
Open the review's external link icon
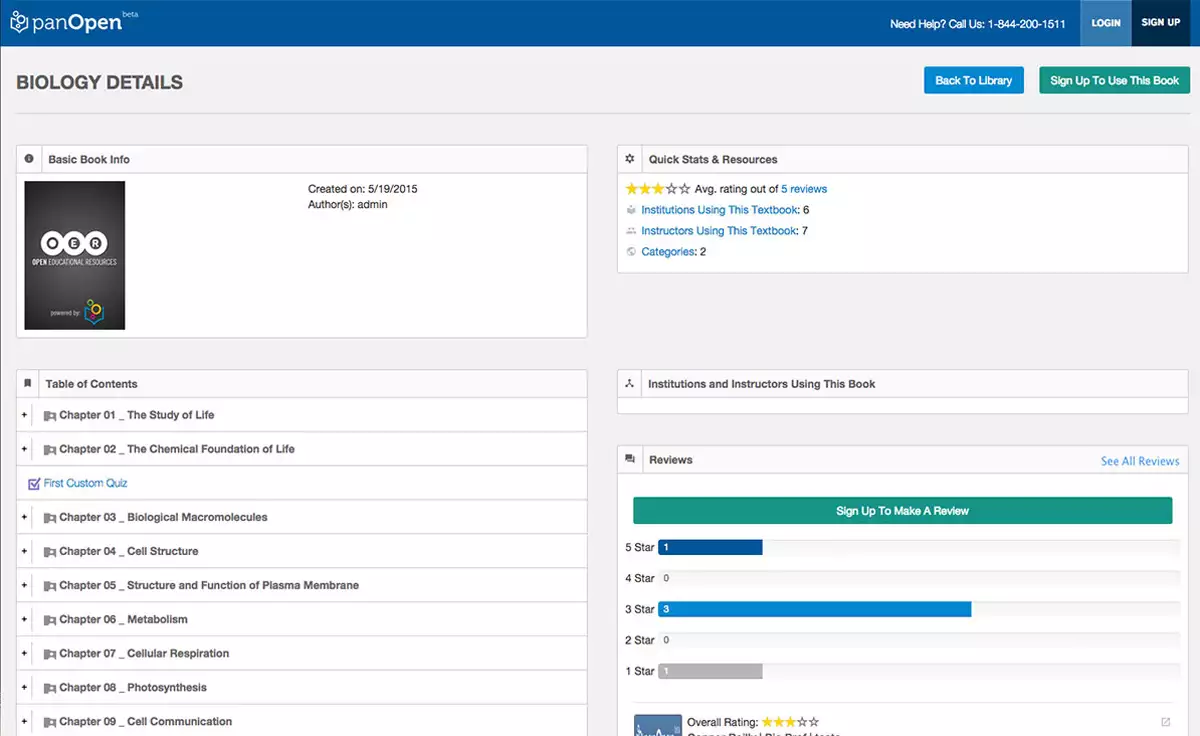click(x=1165, y=722)
